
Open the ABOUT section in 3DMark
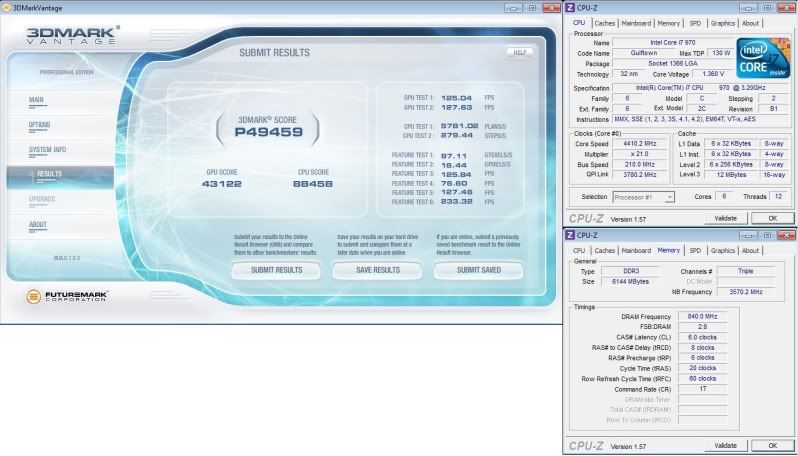(x=38, y=224)
